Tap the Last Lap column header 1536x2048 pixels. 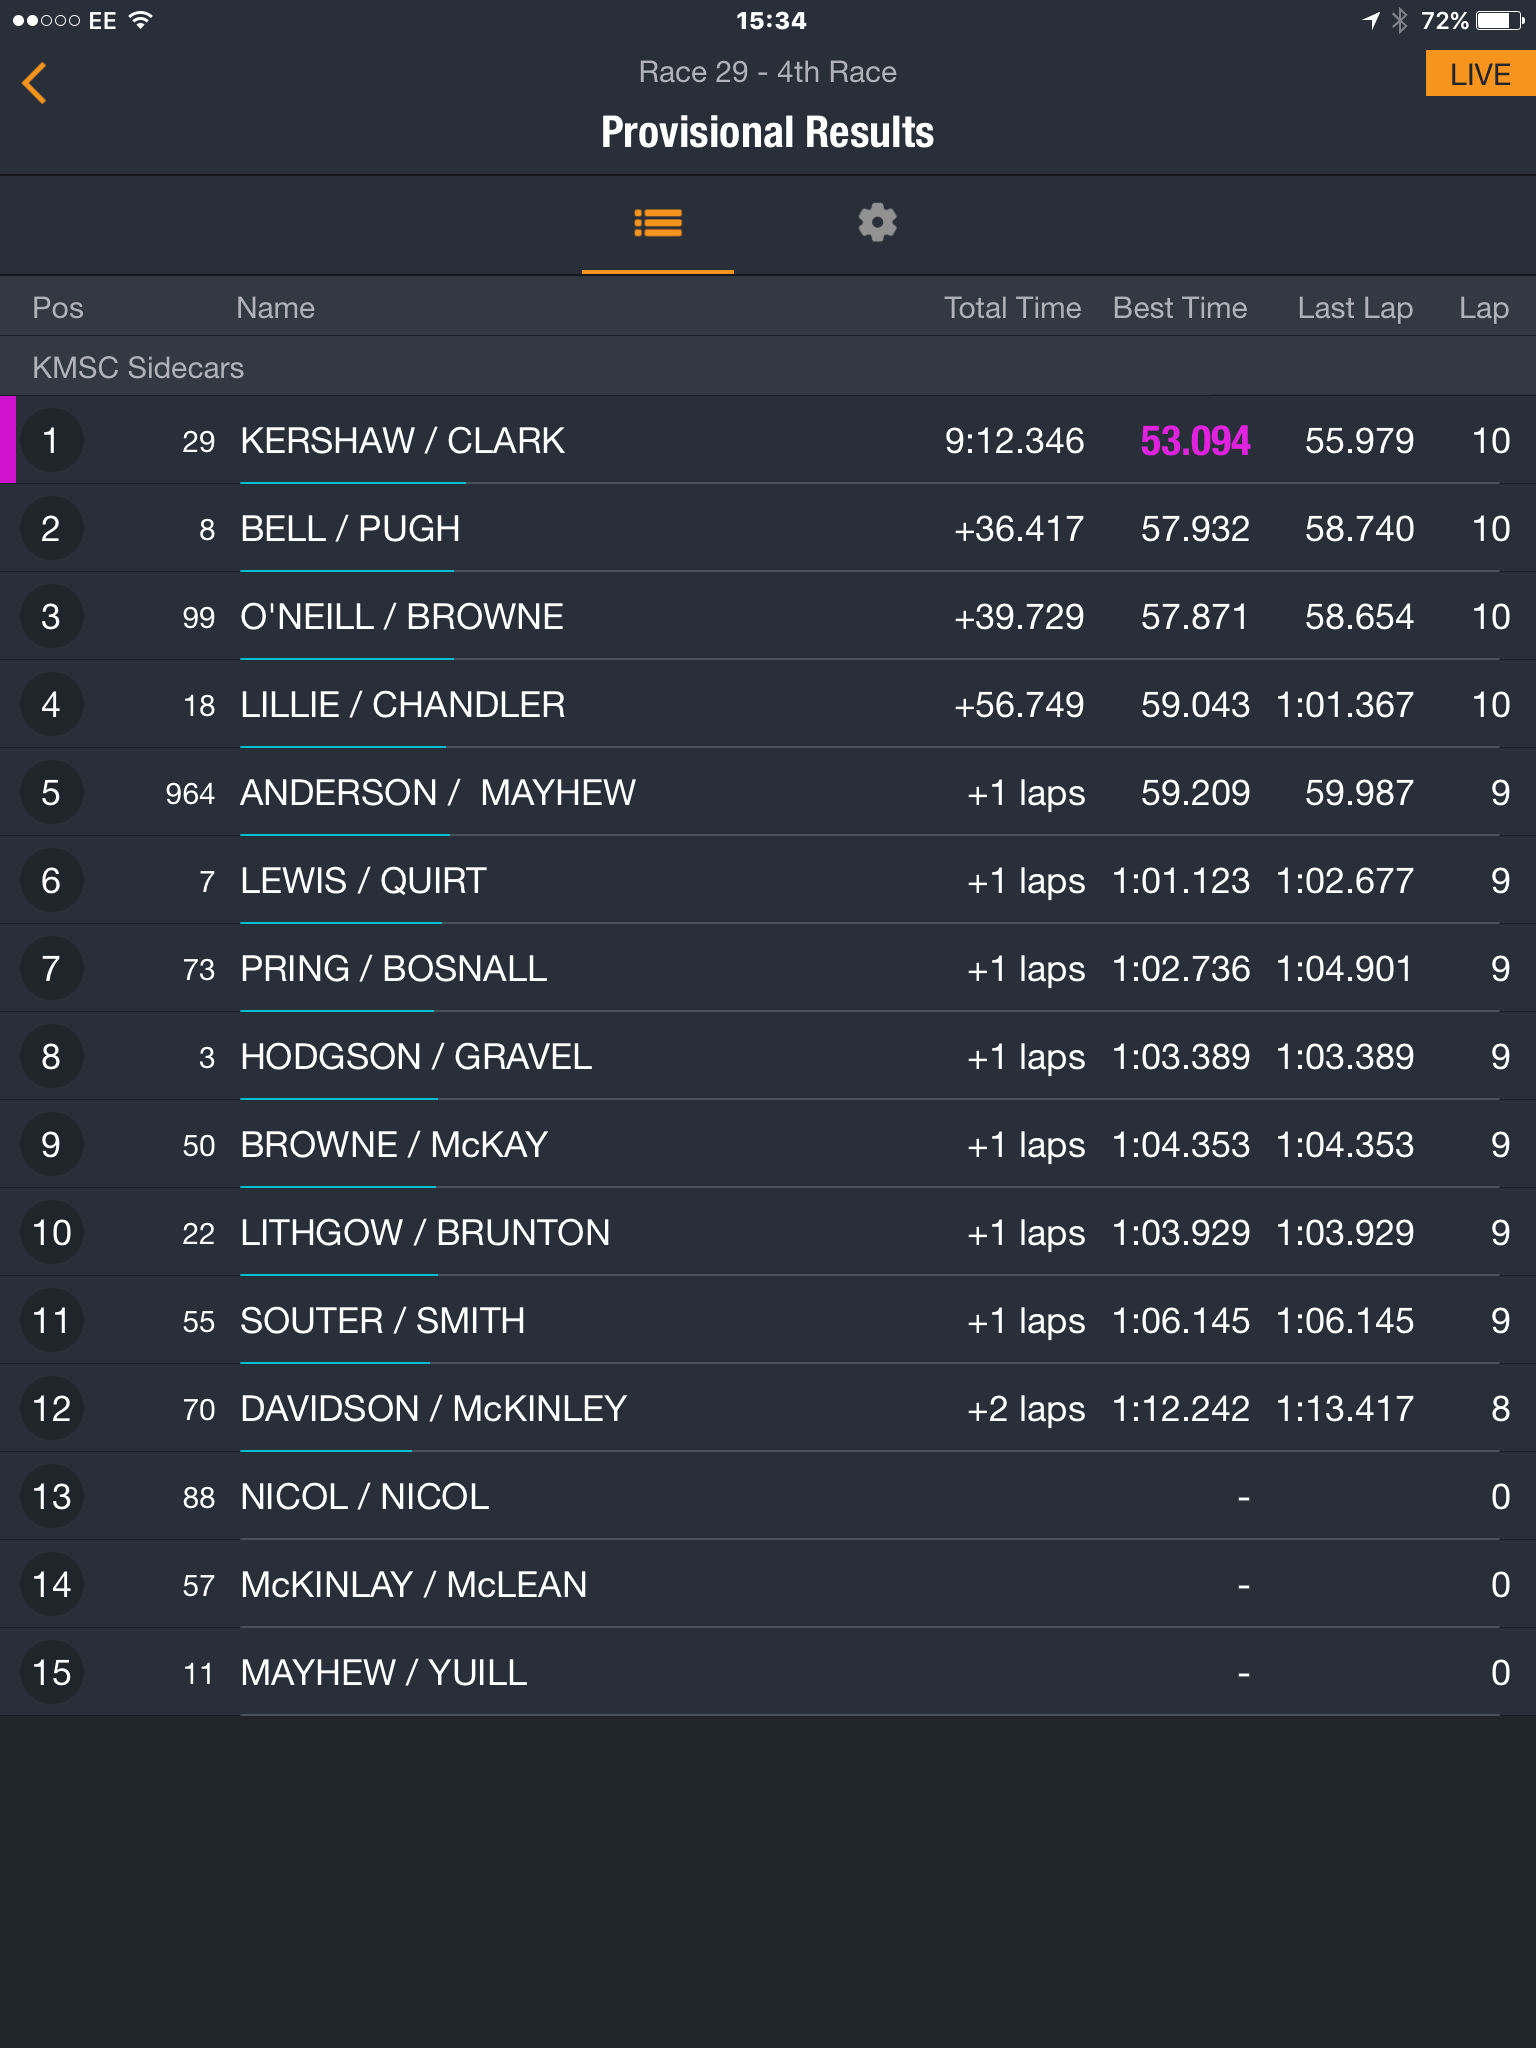(x=1355, y=308)
